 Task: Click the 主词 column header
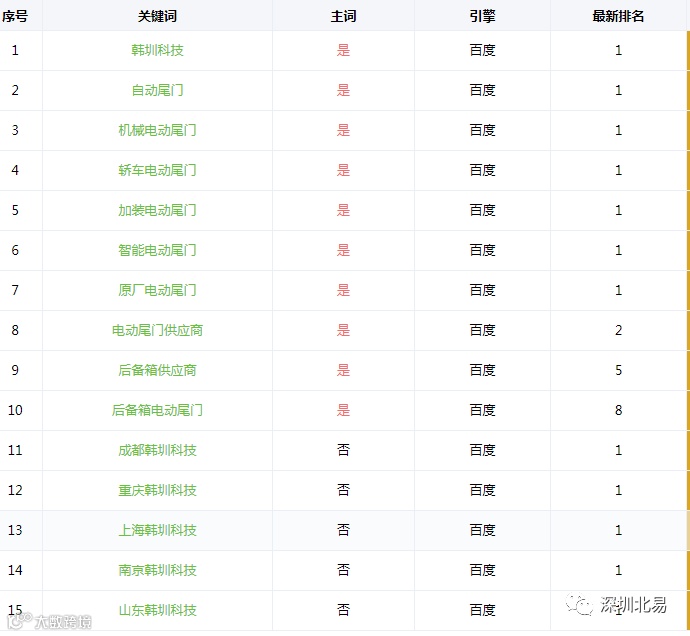(343, 16)
